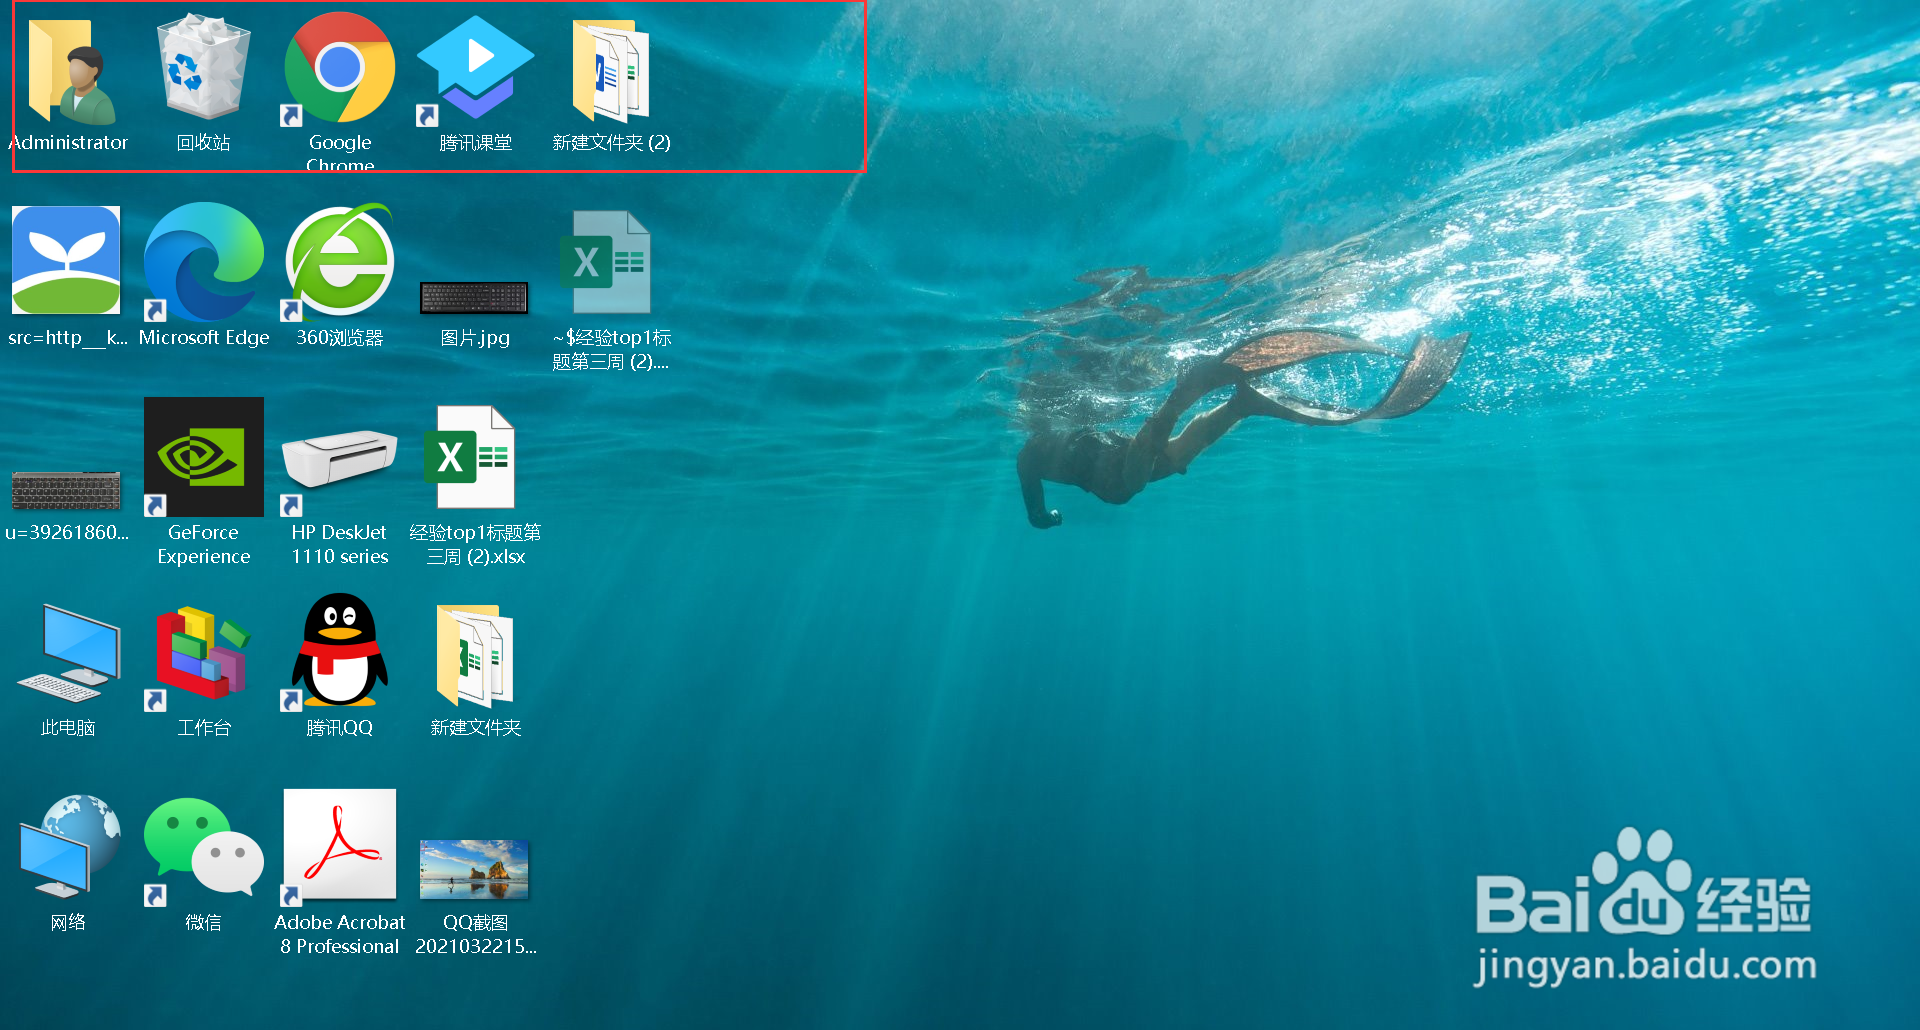
Task: Select the src=http__k... image file icon
Action: [x=66, y=260]
